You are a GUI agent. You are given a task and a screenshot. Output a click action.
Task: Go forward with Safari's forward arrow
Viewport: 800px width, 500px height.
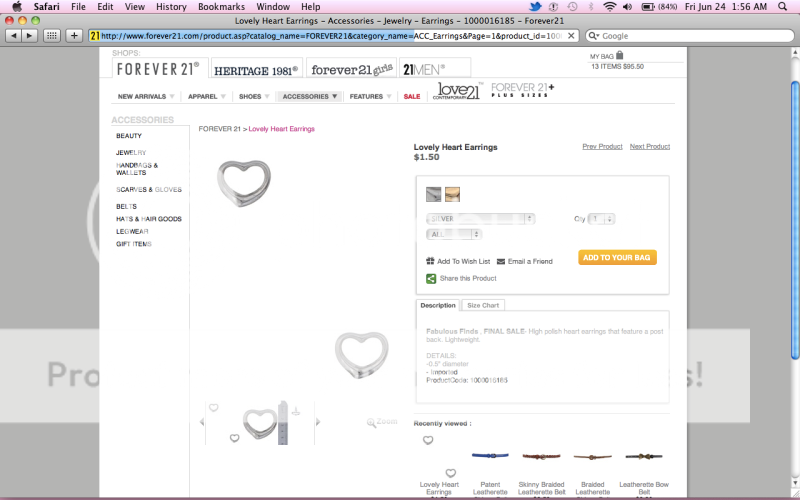tap(30, 36)
